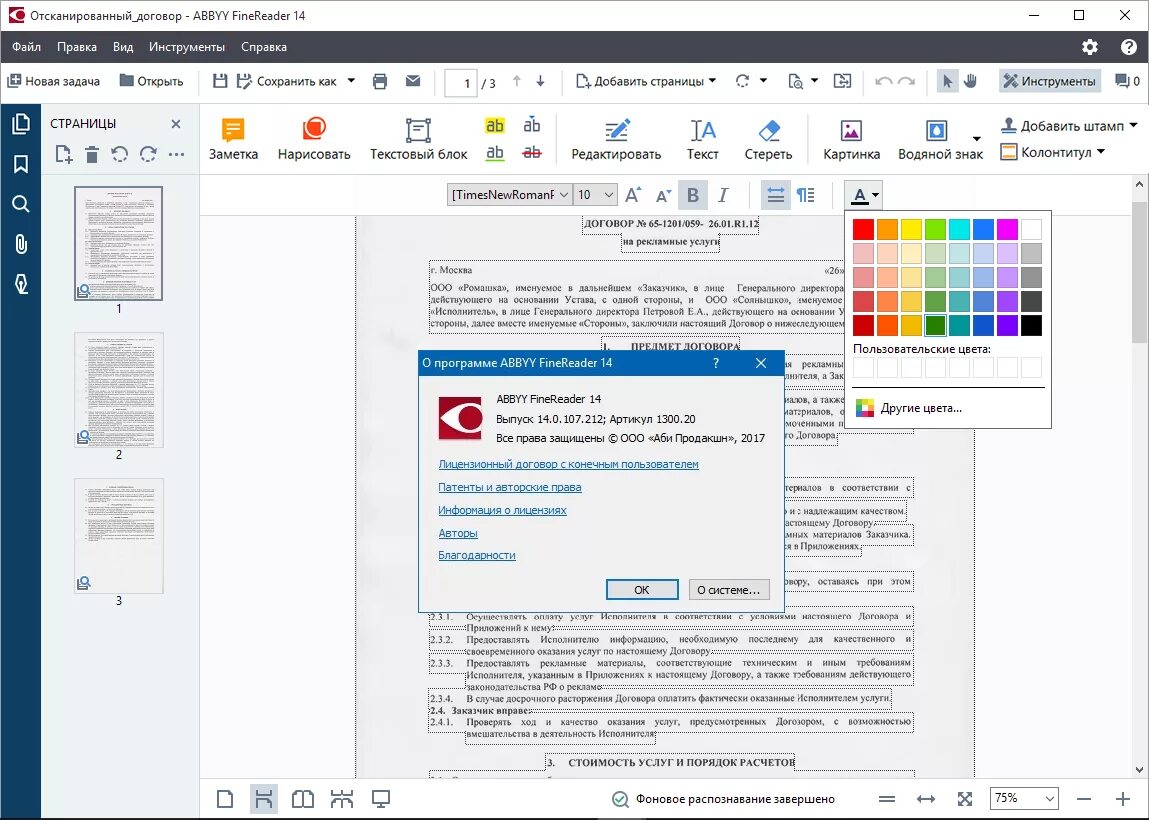Click New task (Новая задача) button
The height and width of the screenshot is (820, 1149).
coord(53,81)
